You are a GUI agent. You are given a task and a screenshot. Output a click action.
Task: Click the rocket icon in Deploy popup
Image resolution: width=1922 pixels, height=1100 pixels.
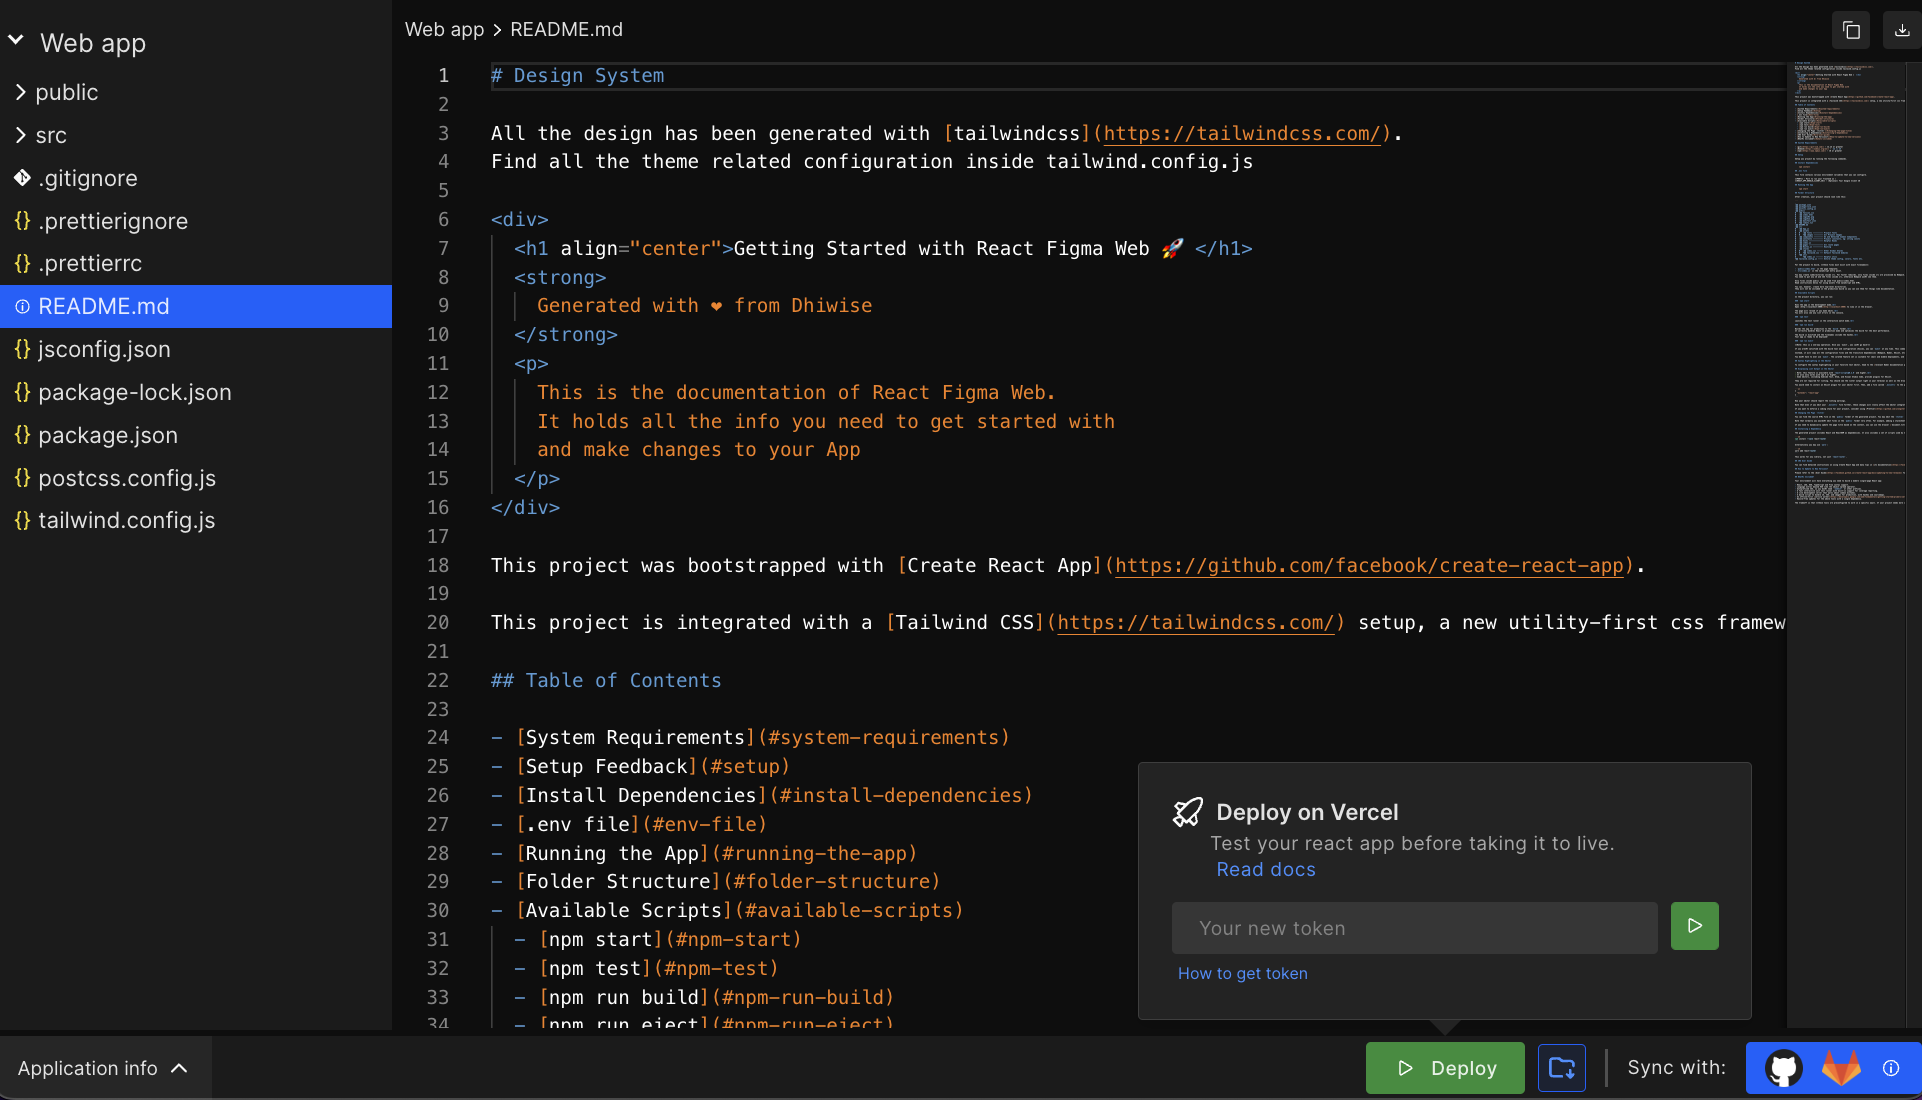[x=1187, y=812]
